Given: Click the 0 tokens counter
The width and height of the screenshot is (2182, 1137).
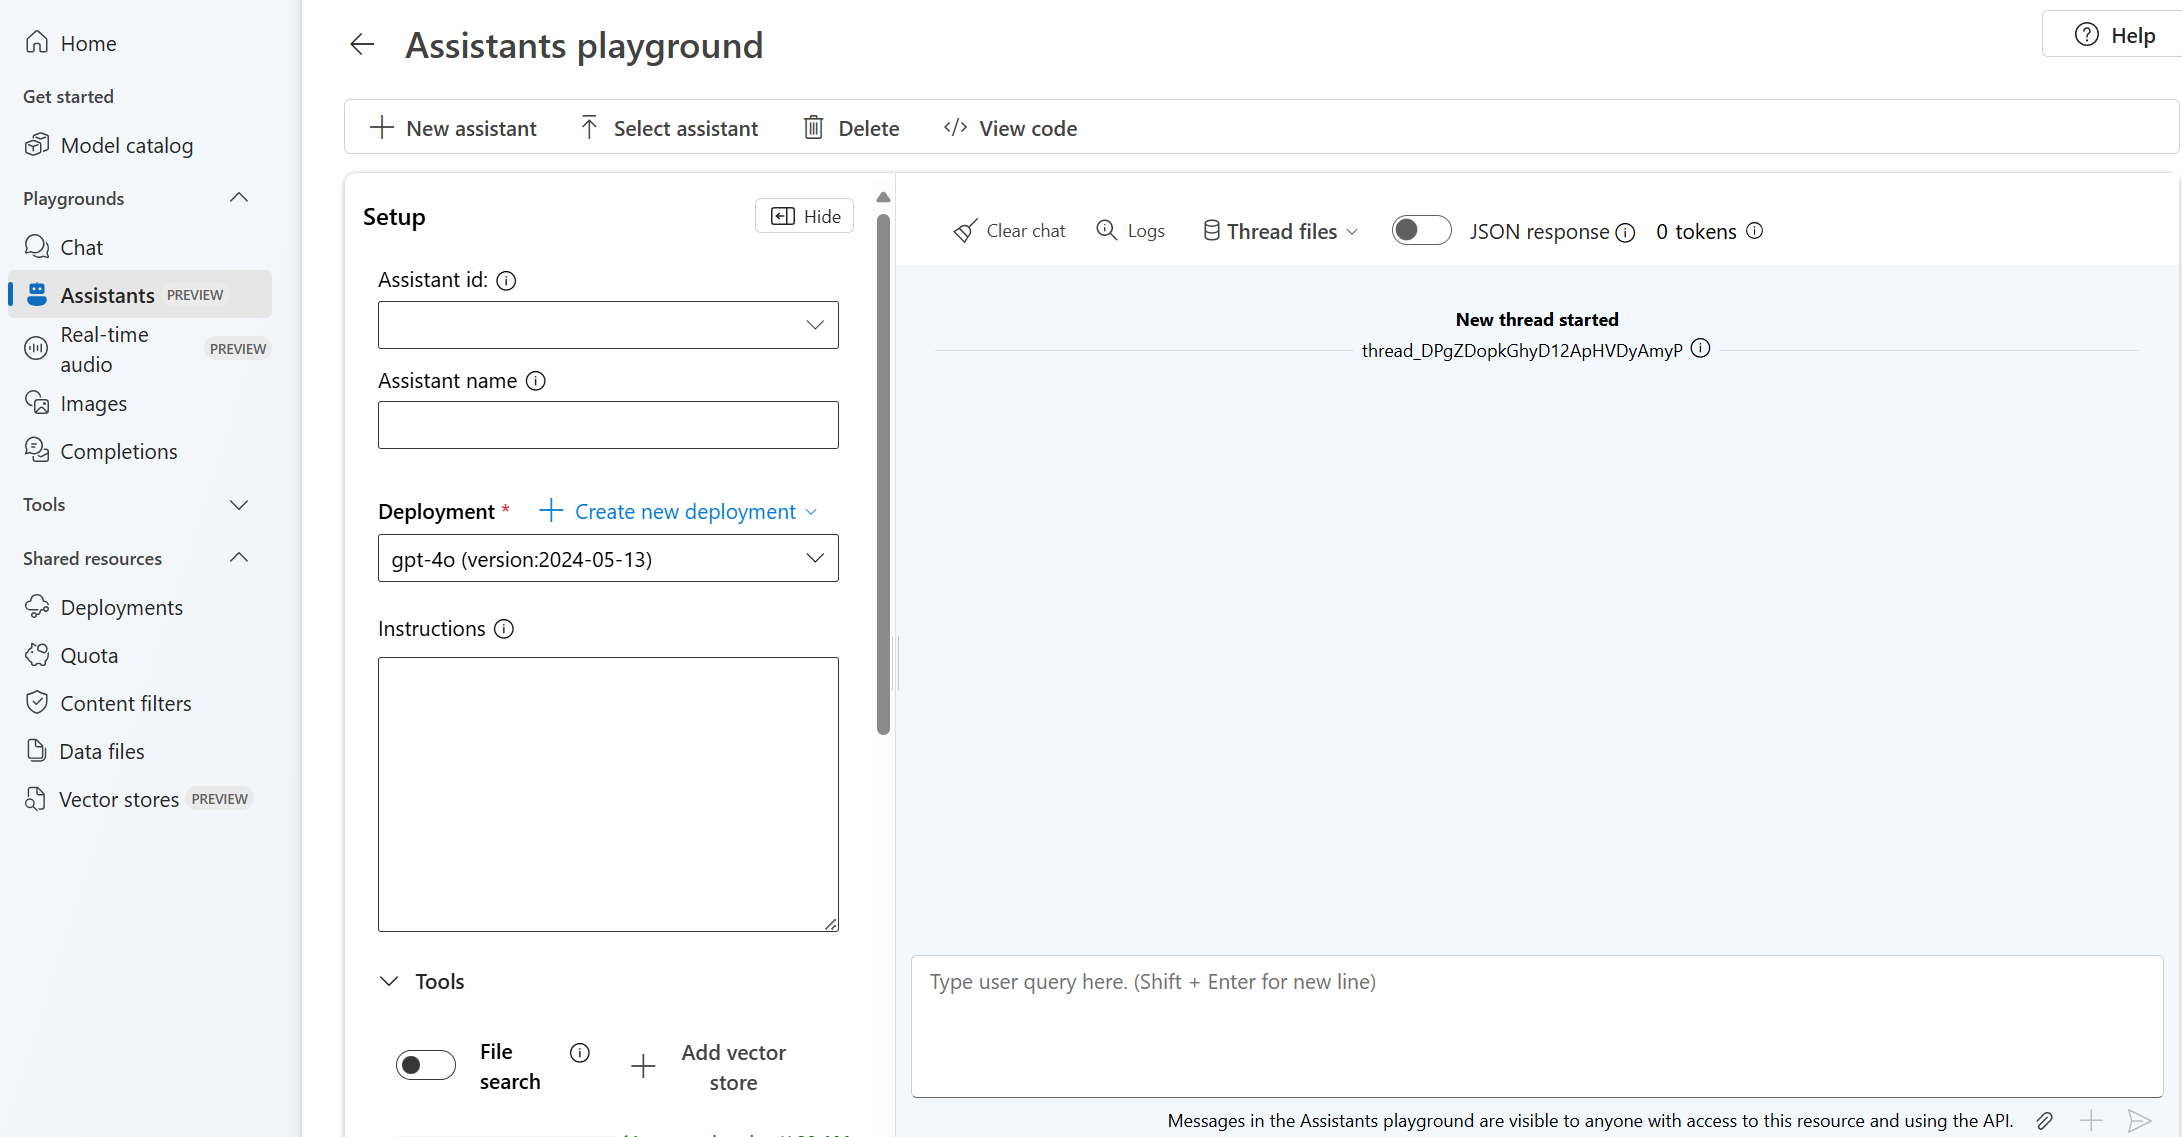Looking at the screenshot, I should (1696, 232).
